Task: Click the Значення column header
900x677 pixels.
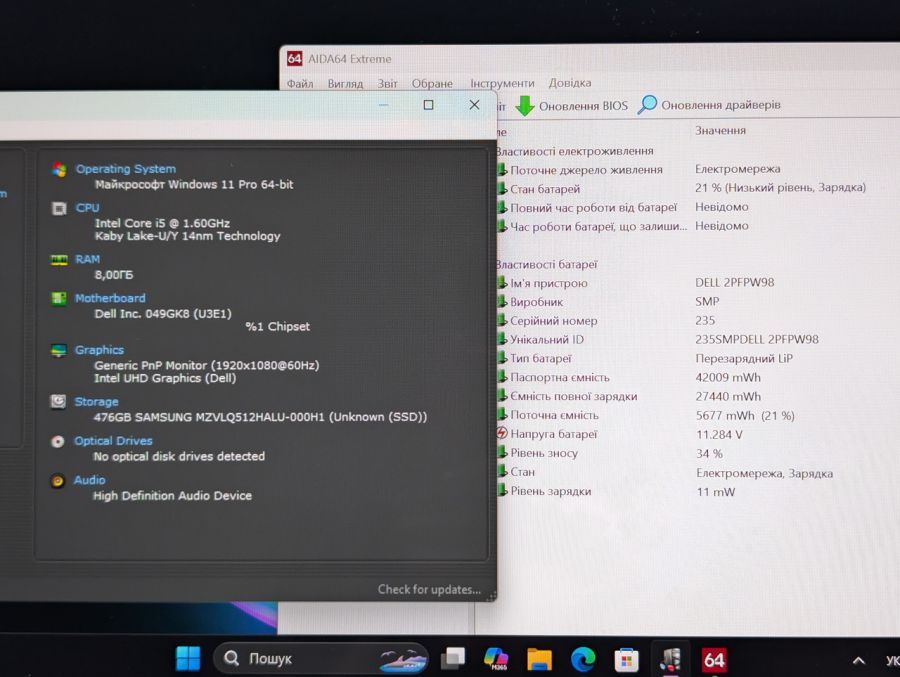Action: tap(720, 130)
